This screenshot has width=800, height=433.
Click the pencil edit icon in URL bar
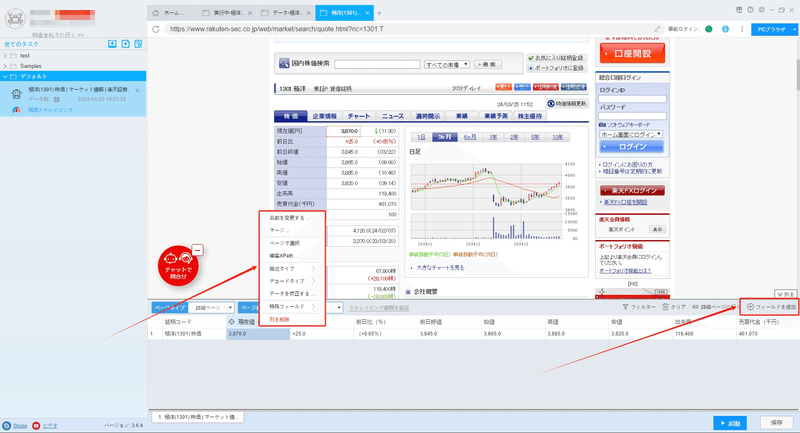pos(657,29)
